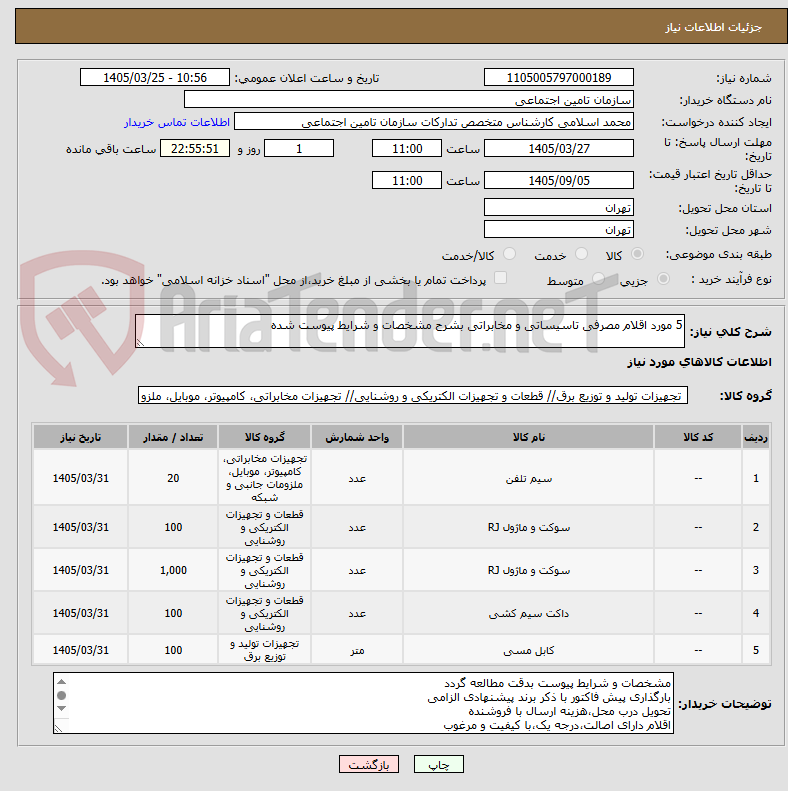Click the buyer notes text box

(363, 703)
